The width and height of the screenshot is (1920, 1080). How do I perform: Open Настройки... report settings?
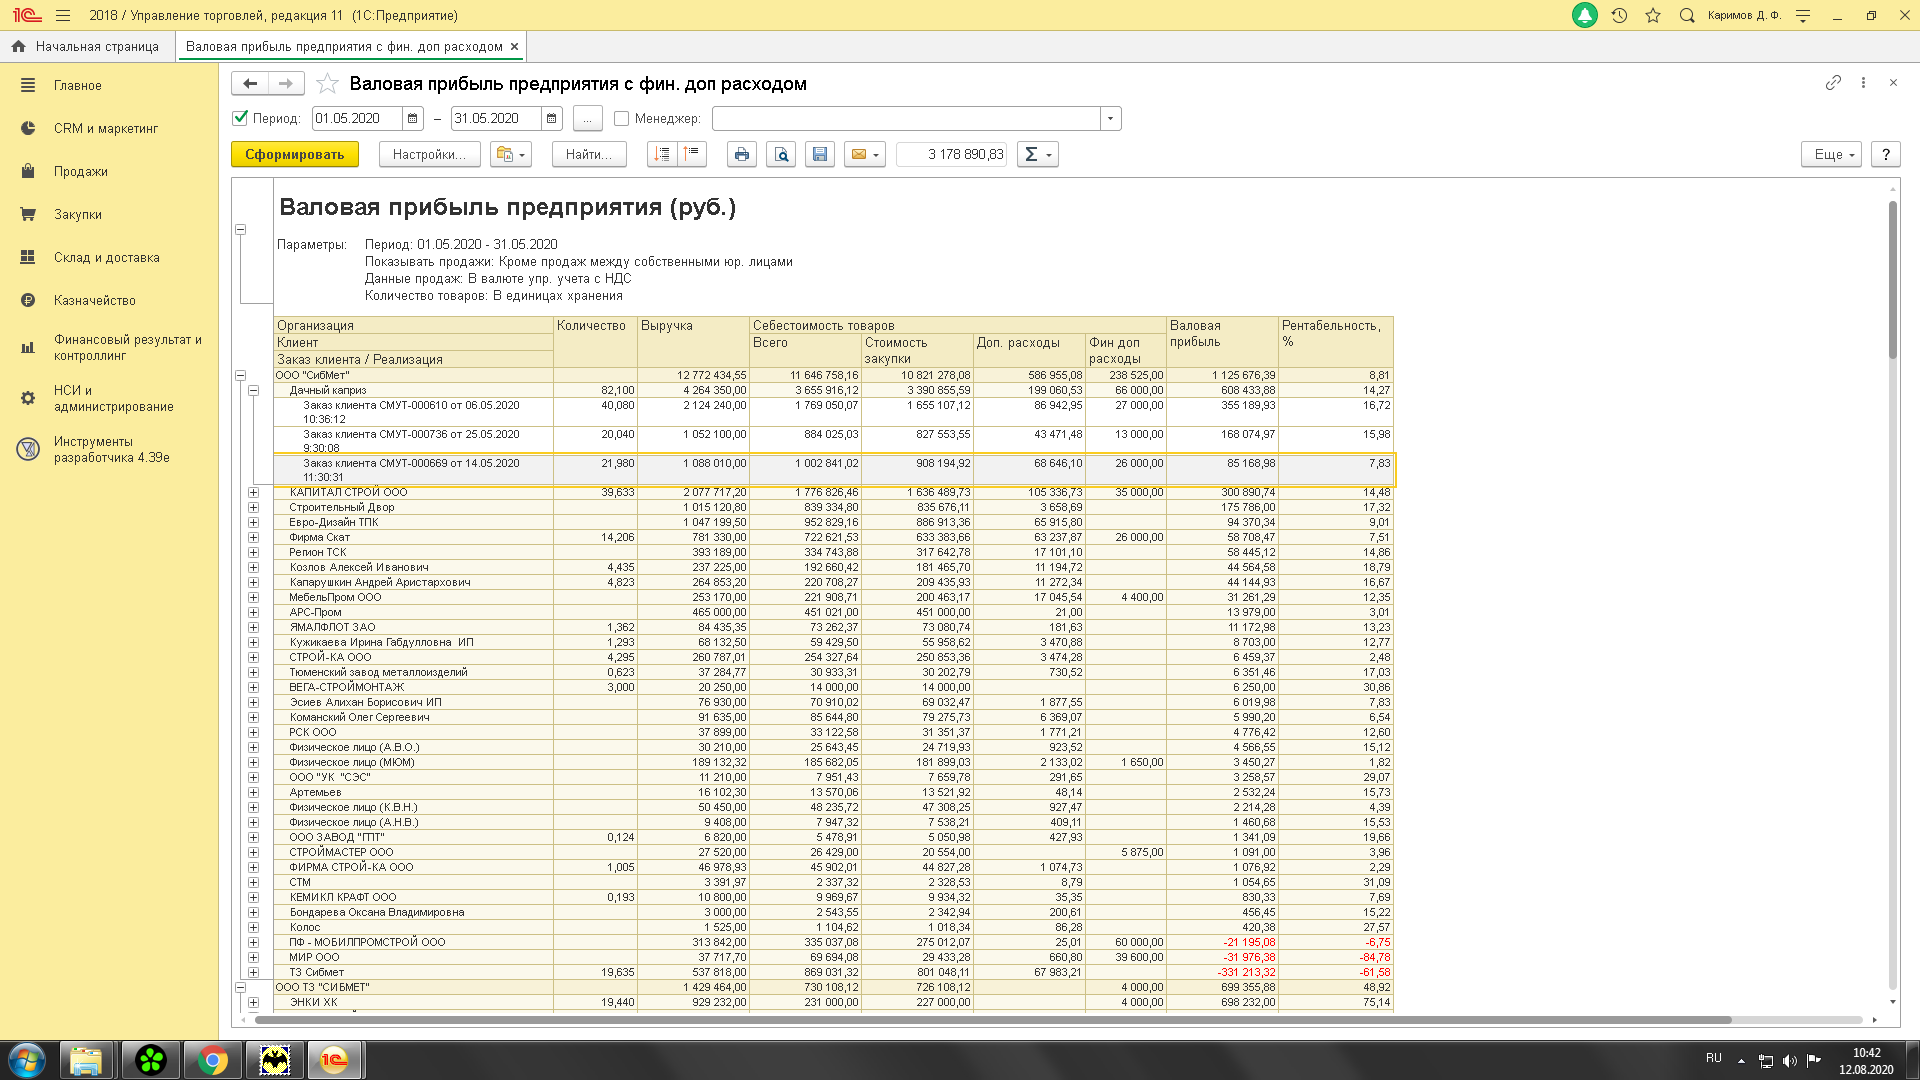[429, 154]
